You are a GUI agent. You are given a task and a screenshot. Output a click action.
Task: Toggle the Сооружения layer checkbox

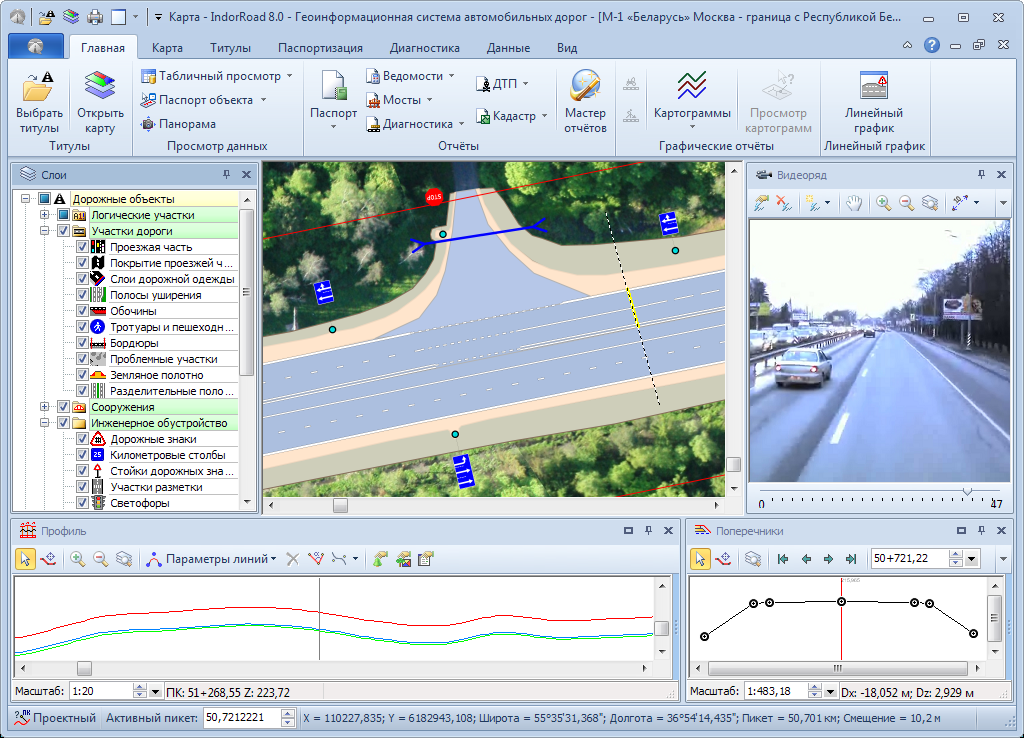[63, 407]
